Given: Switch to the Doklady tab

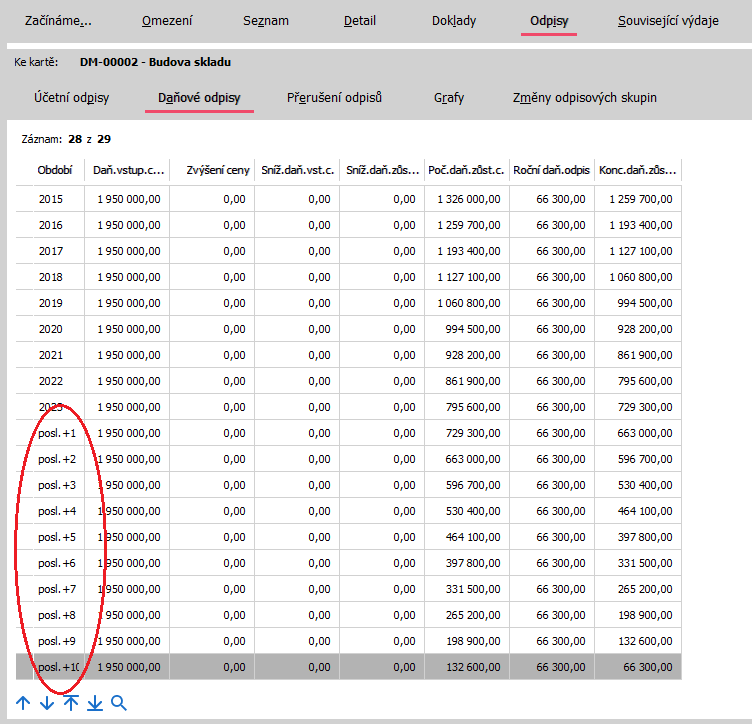Looking at the screenshot, I should tap(454, 20).
